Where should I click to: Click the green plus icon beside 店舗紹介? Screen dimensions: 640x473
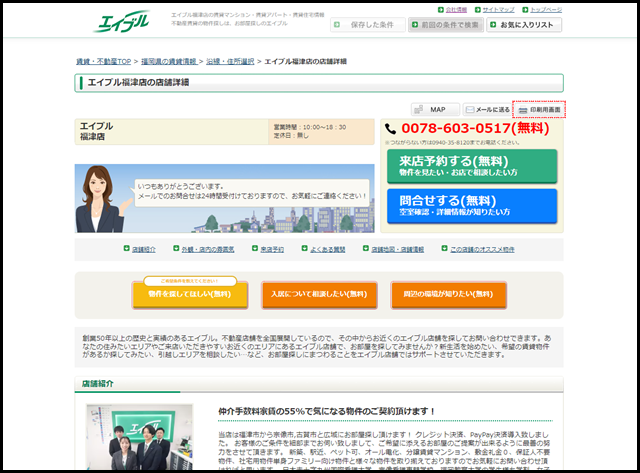pos(127,248)
